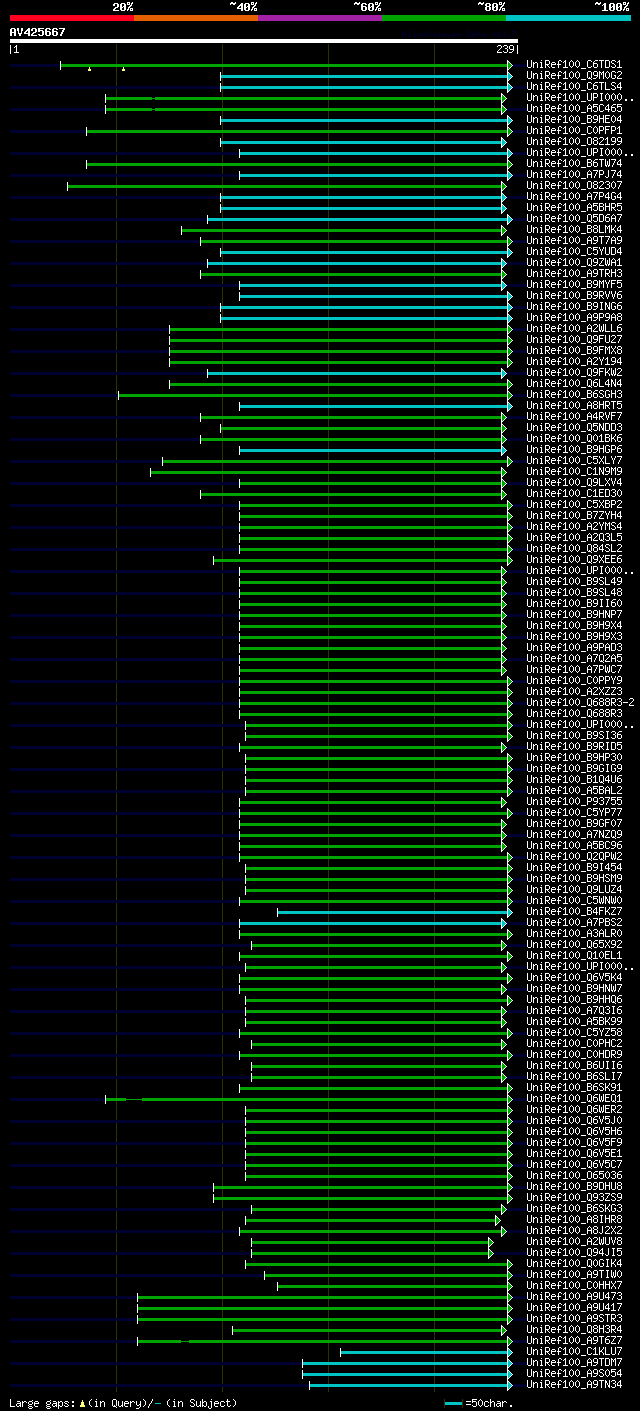Open hit UniRef100_C0PFP1
The image size is (640, 1411).
[x=573, y=130]
